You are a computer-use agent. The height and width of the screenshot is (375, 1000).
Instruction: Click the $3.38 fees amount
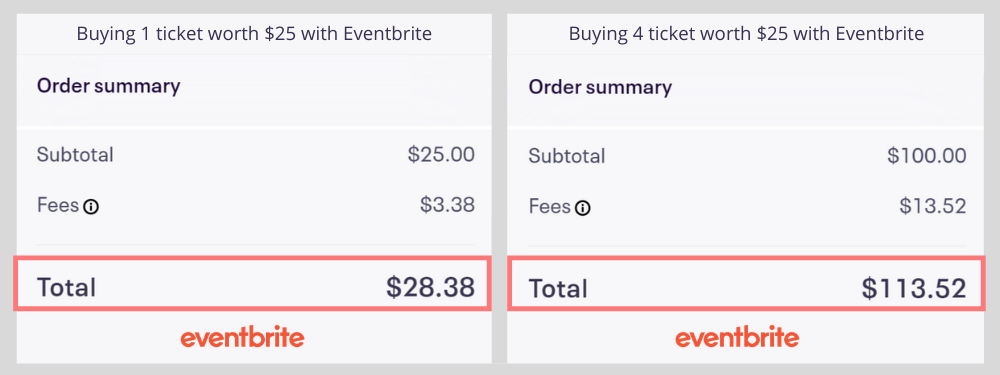click(x=448, y=205)
